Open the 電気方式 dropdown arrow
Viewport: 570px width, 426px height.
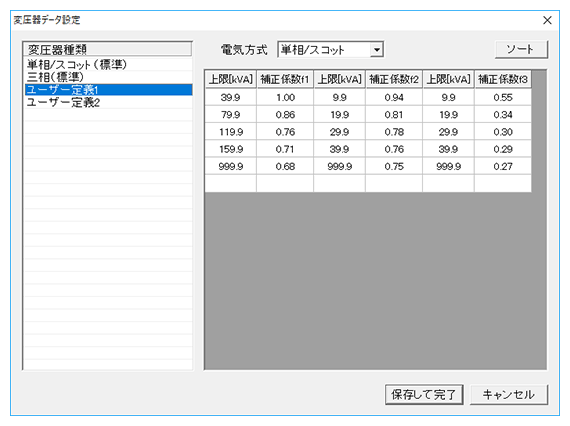click(377, 49)
